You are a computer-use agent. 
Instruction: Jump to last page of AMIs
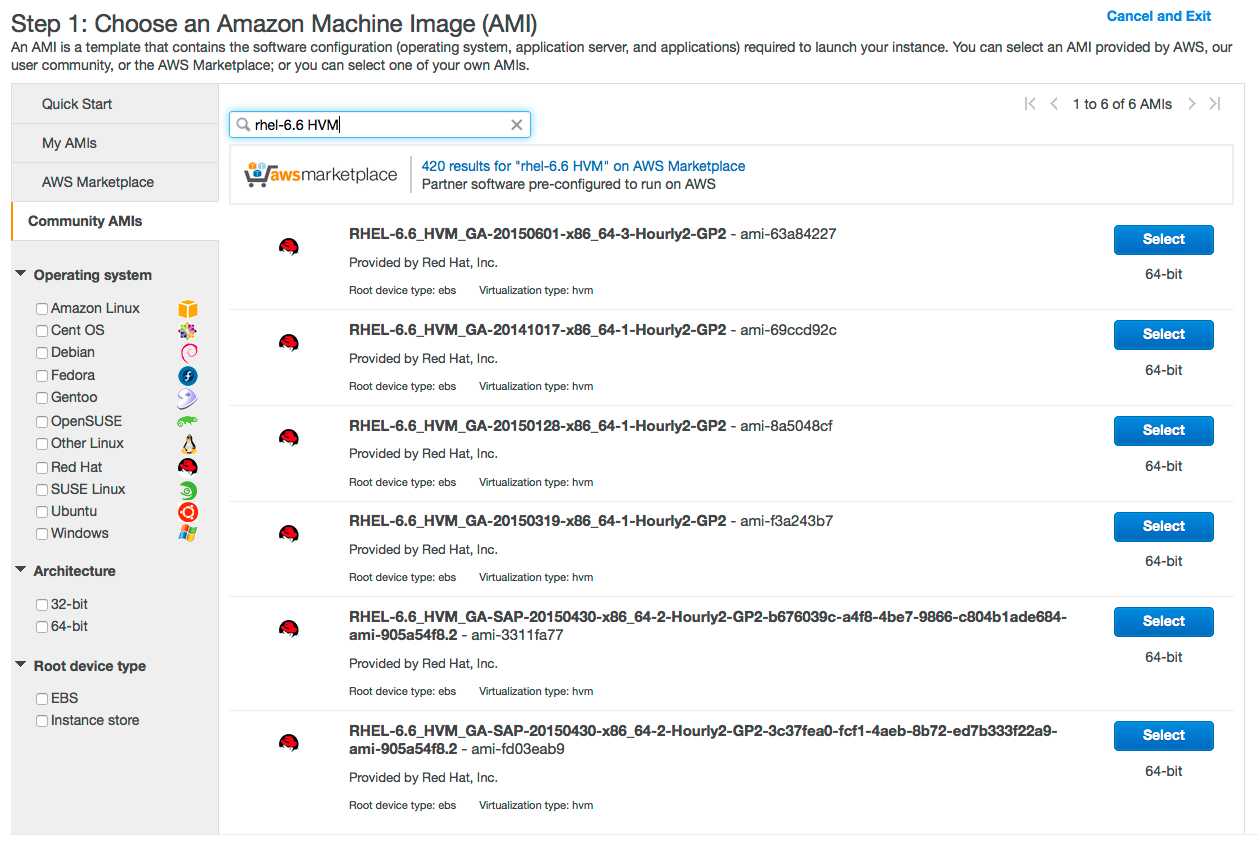pos(1215,104)
